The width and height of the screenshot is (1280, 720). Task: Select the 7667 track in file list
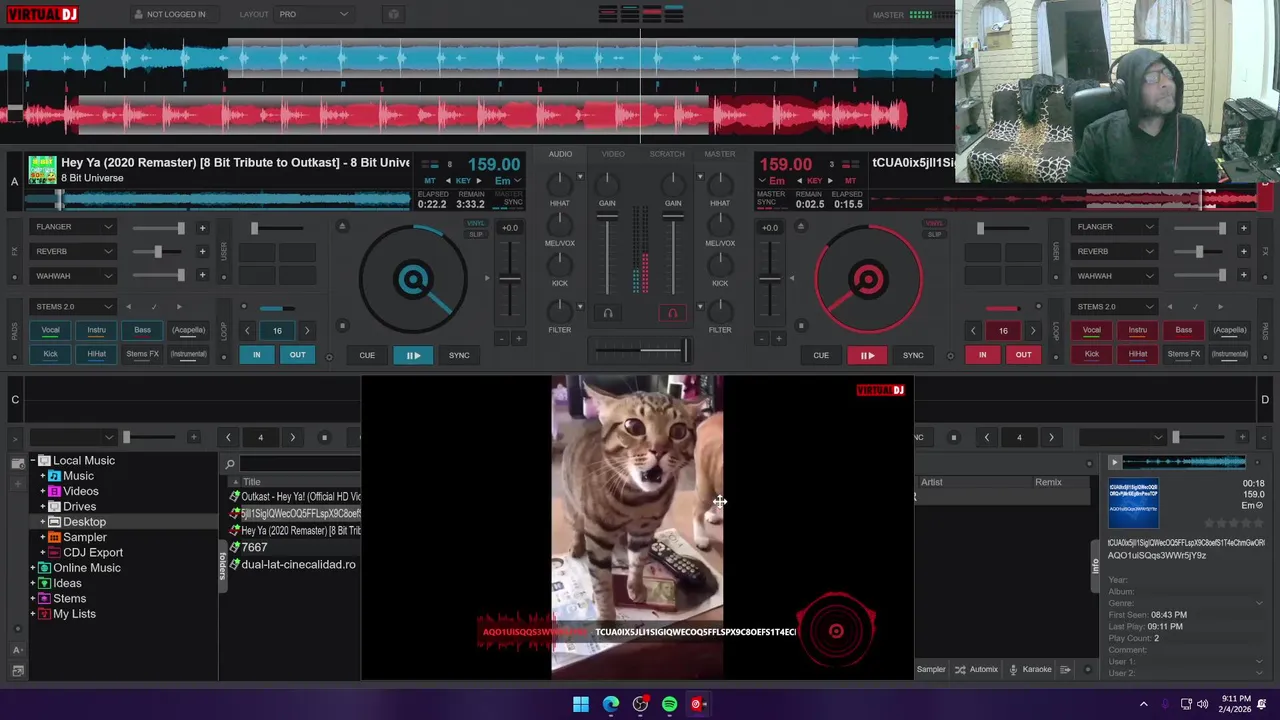(x=254, y=548)
